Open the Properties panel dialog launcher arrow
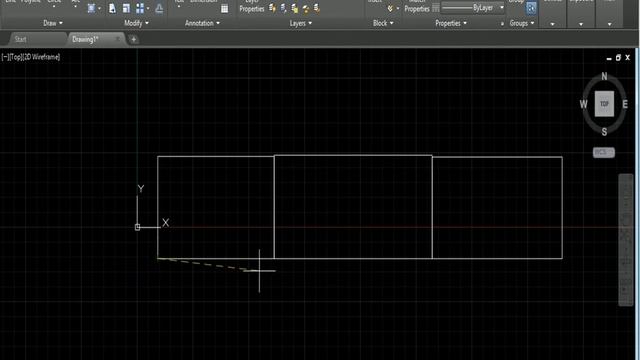This screenshot has width=640, height=360. click(502, 24)
